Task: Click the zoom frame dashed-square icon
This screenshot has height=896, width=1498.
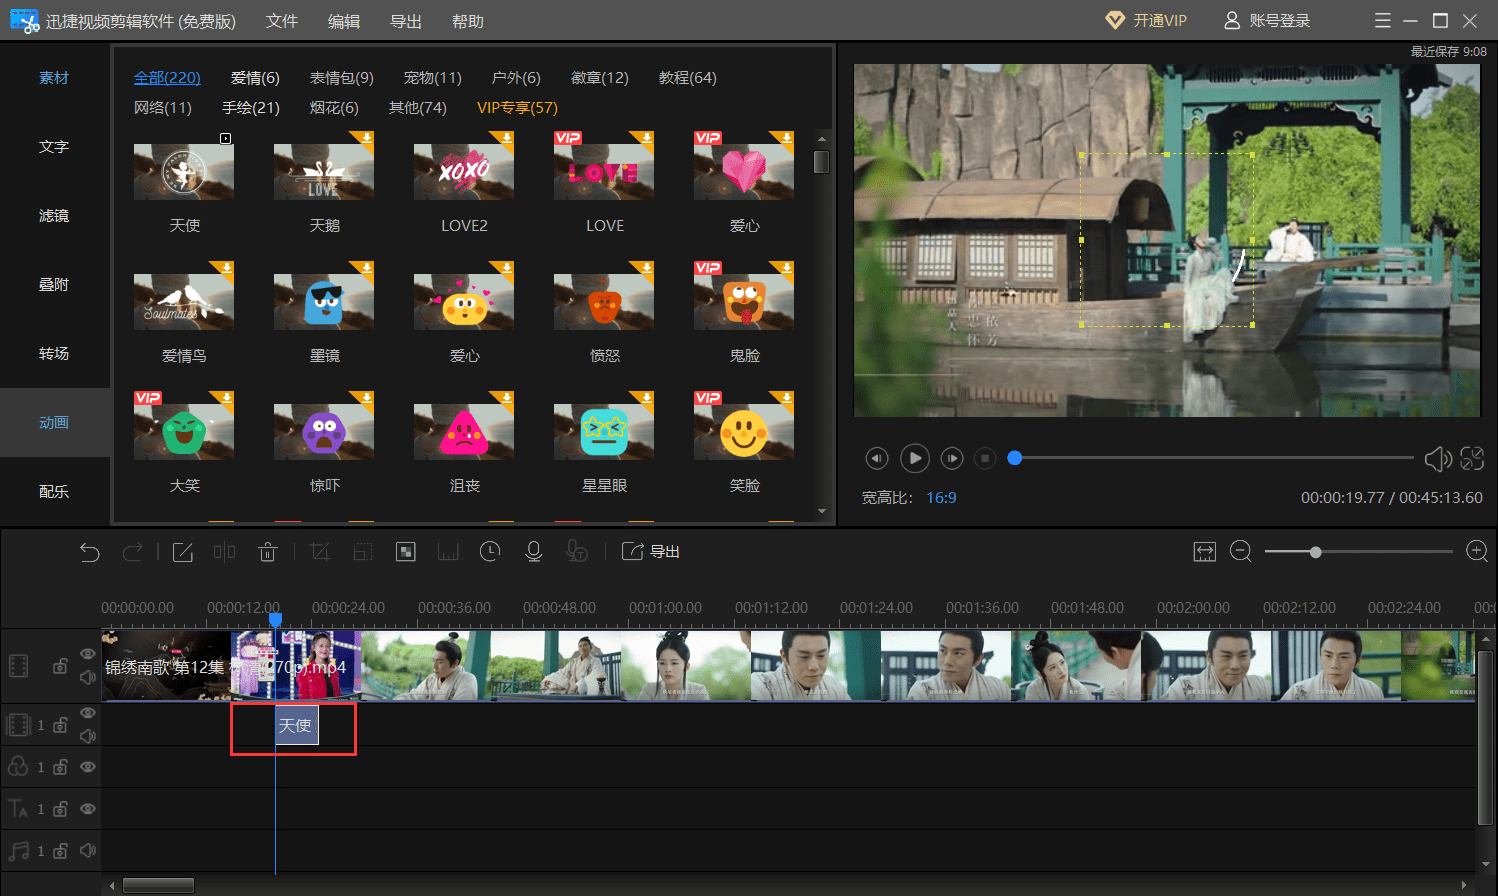Action: [363, 552]
